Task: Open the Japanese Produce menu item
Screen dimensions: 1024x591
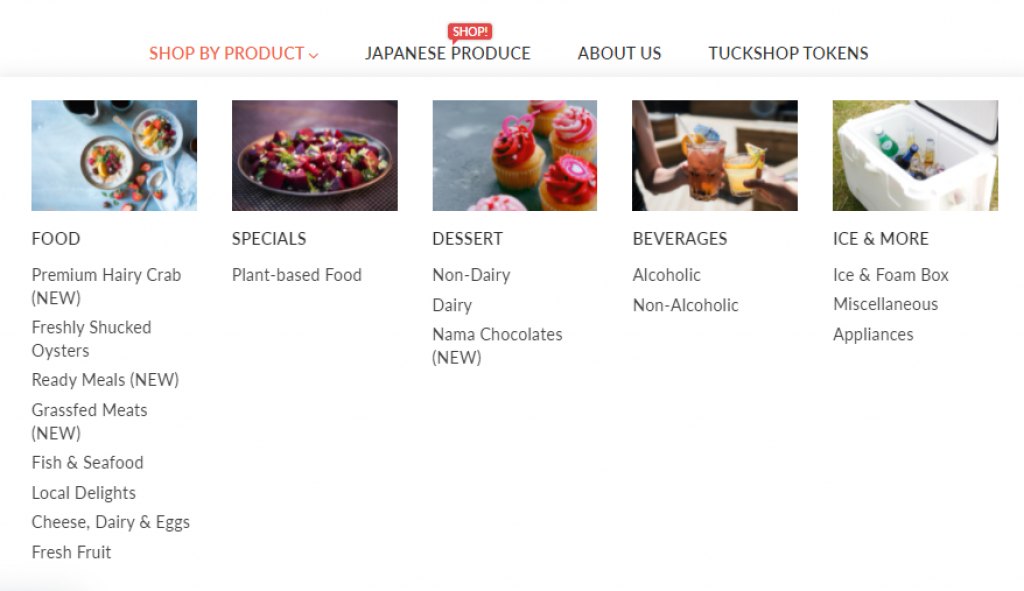Action: [447, 54]
